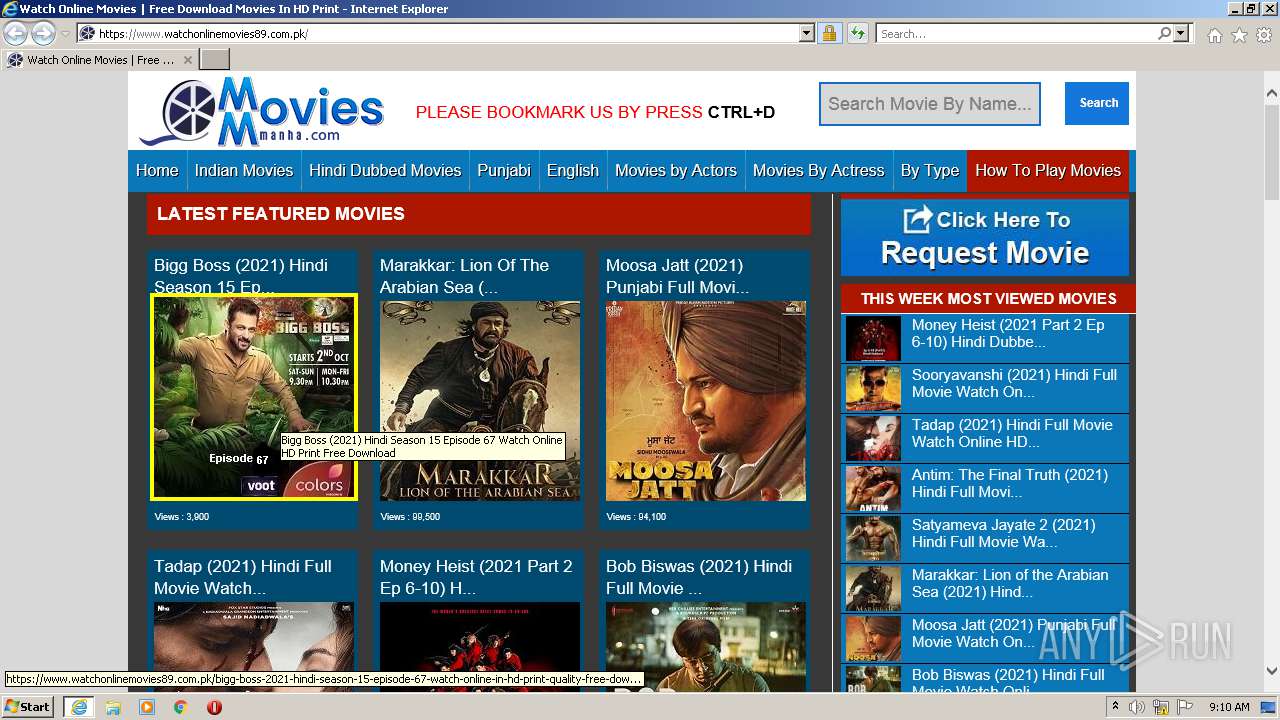
Task: Click Antim sidebar thumbnail
Action: click(873, 488)
